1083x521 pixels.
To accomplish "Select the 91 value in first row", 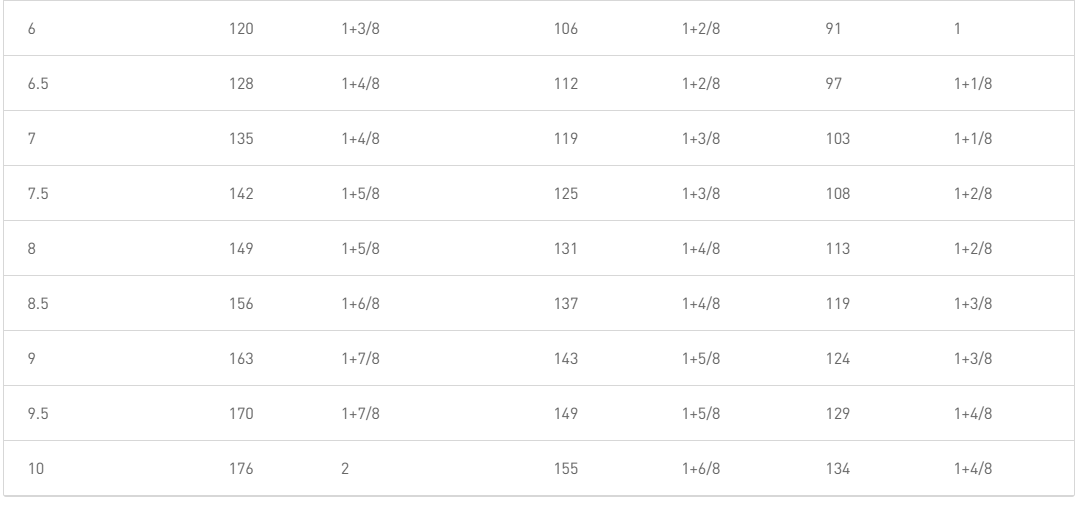I will (834, 29).
